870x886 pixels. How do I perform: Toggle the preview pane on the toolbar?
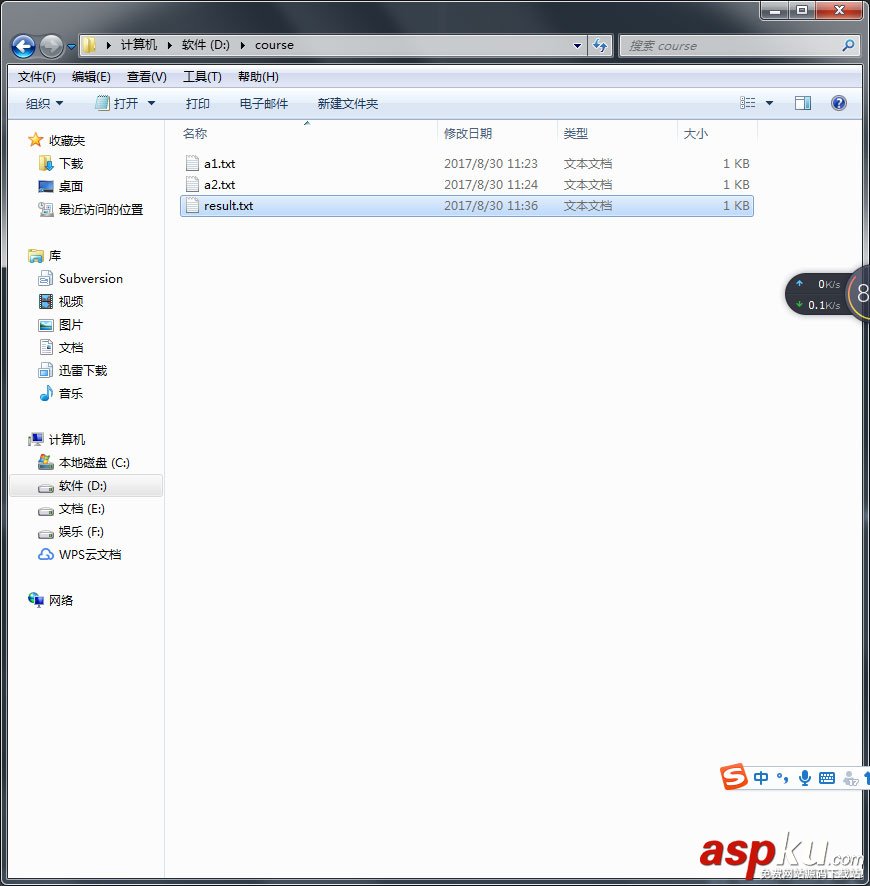pos(802,103)
